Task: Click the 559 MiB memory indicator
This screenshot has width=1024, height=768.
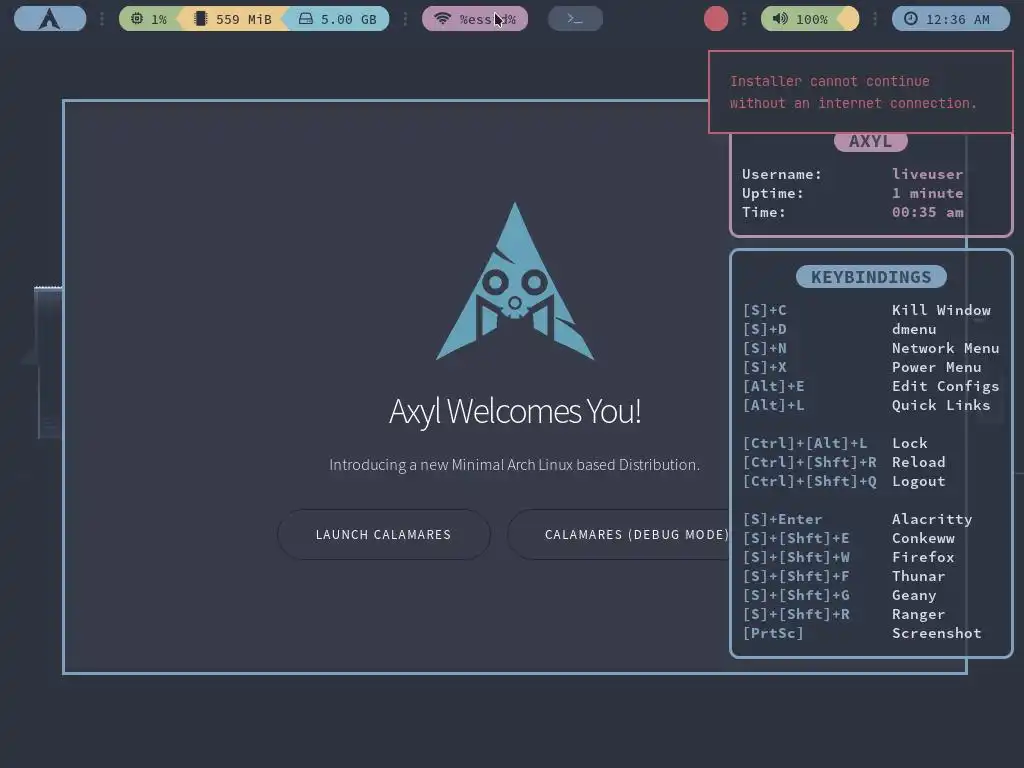Action: (x=233, y=19)
